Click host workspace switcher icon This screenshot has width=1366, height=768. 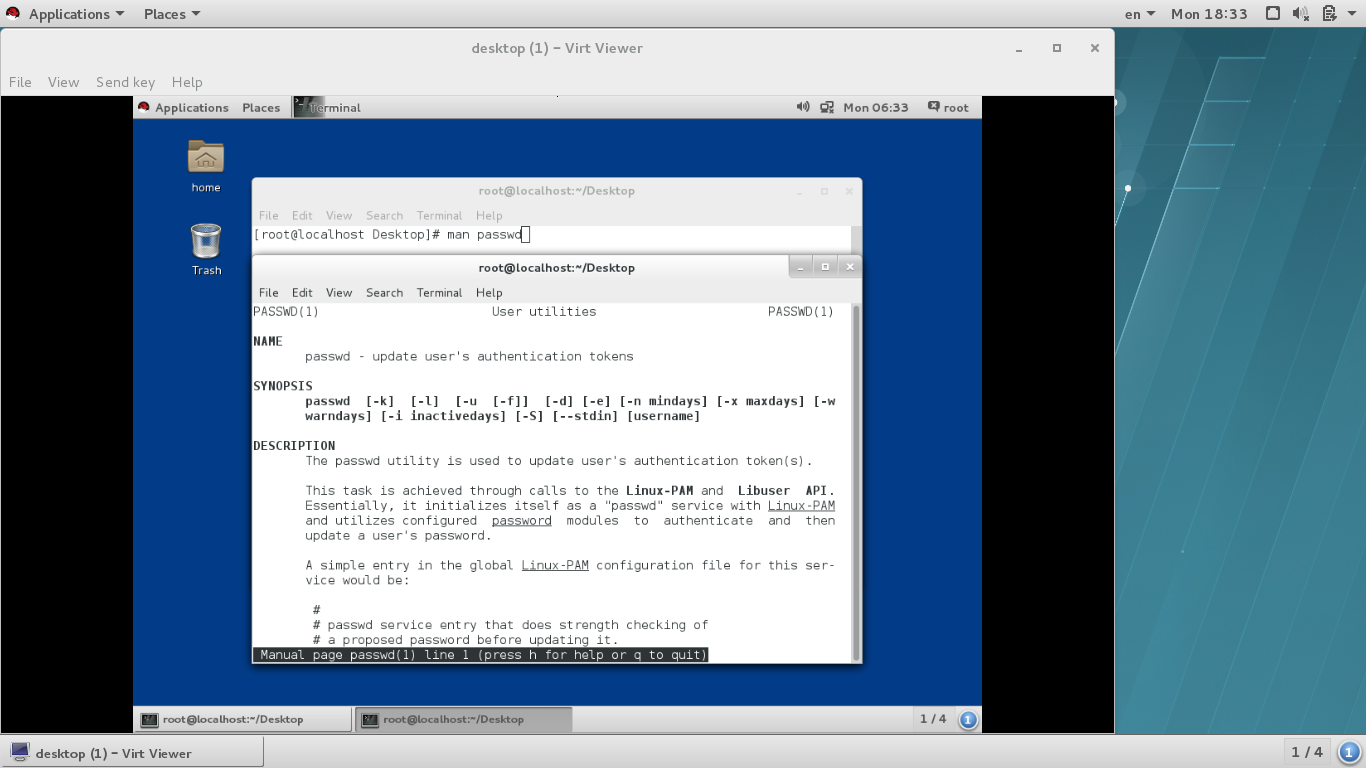[x=1349, y=752]
